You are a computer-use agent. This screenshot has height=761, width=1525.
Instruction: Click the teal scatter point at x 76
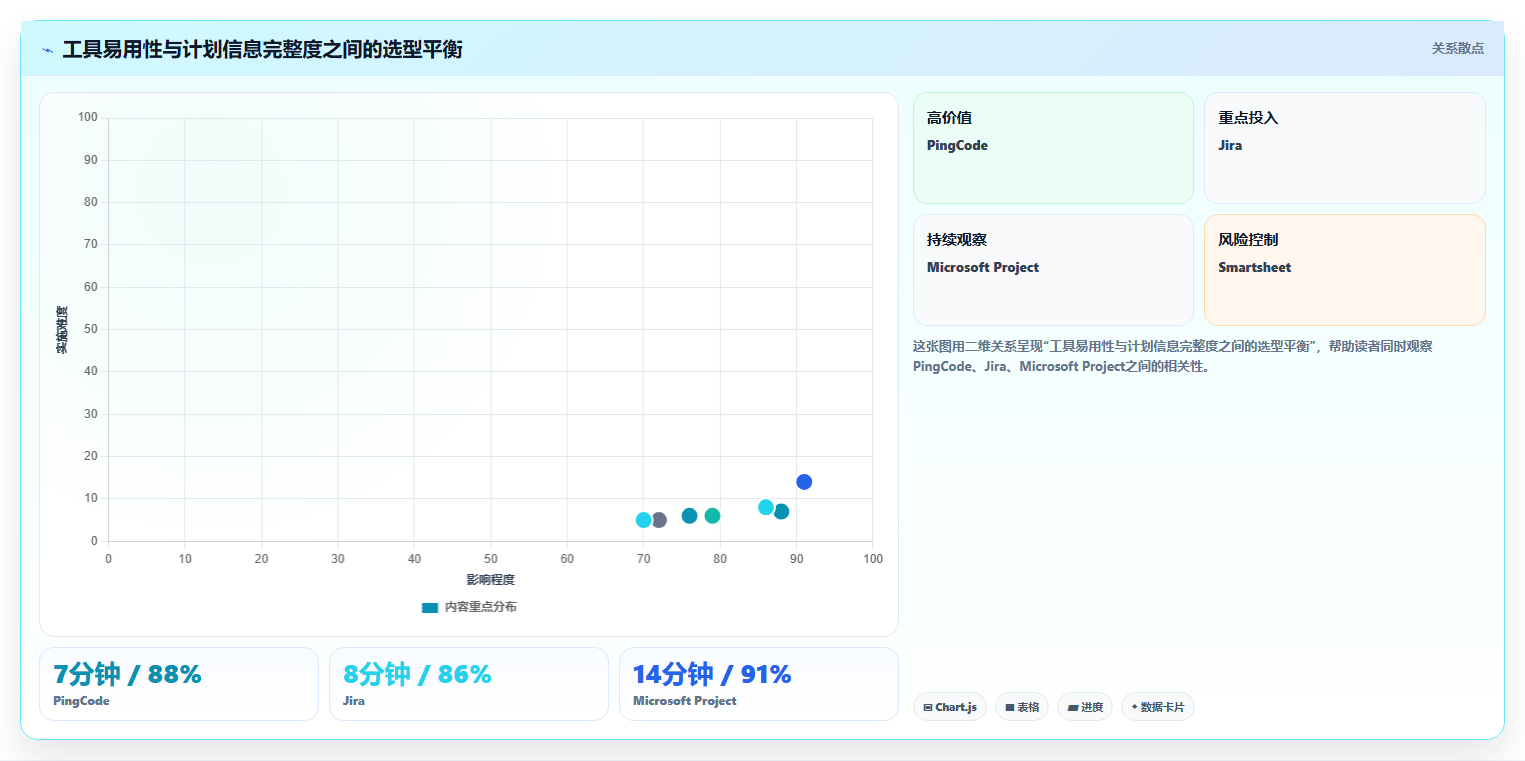tap(689, 516)
